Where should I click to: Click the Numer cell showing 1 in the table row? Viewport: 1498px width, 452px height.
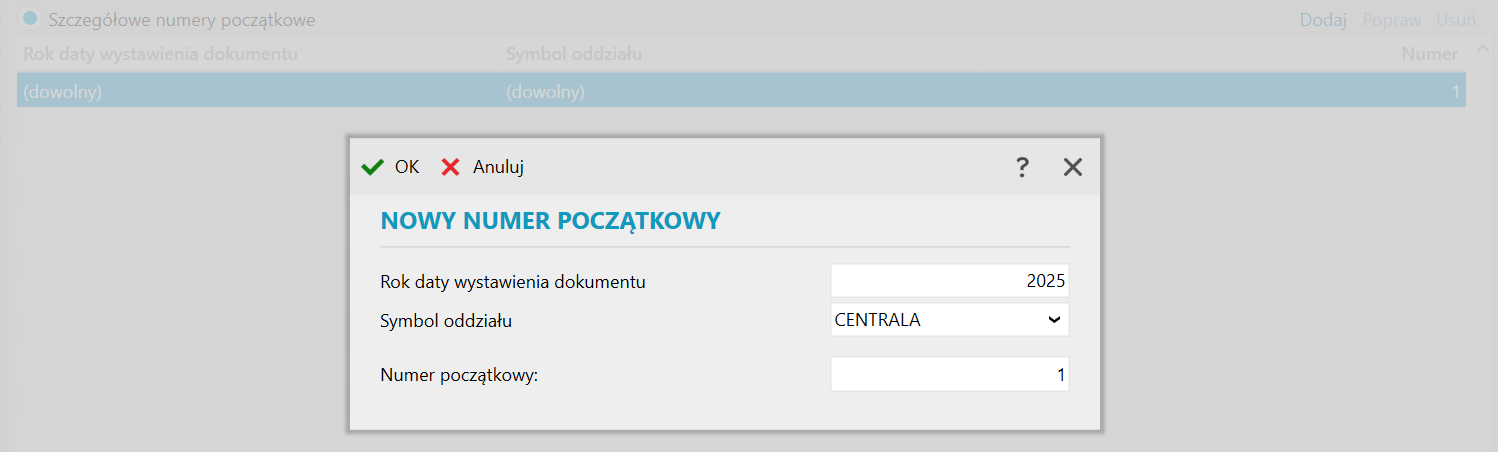point(1454,92)
